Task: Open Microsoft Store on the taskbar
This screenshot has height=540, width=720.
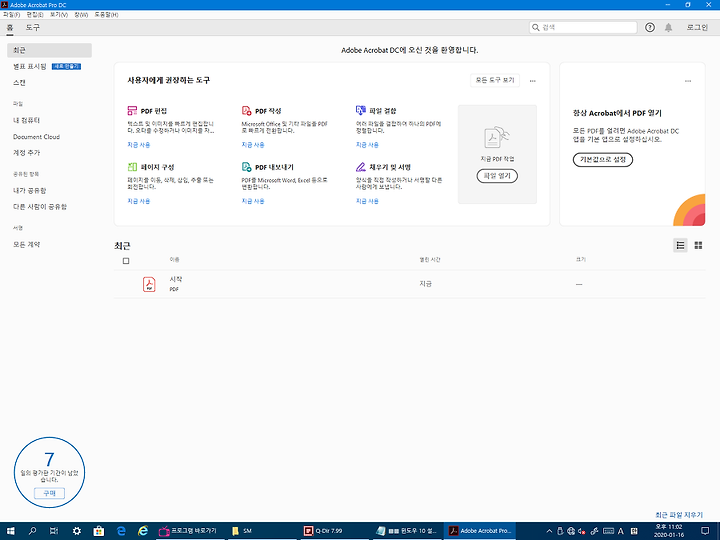Action: point(99,531)
